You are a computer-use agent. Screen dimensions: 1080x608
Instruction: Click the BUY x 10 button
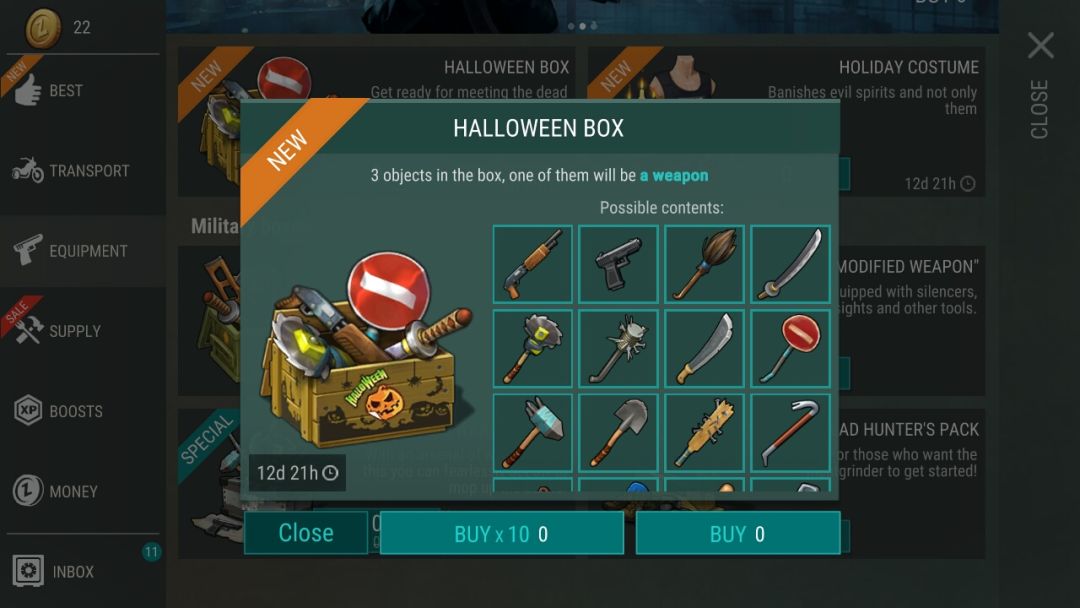501,534
